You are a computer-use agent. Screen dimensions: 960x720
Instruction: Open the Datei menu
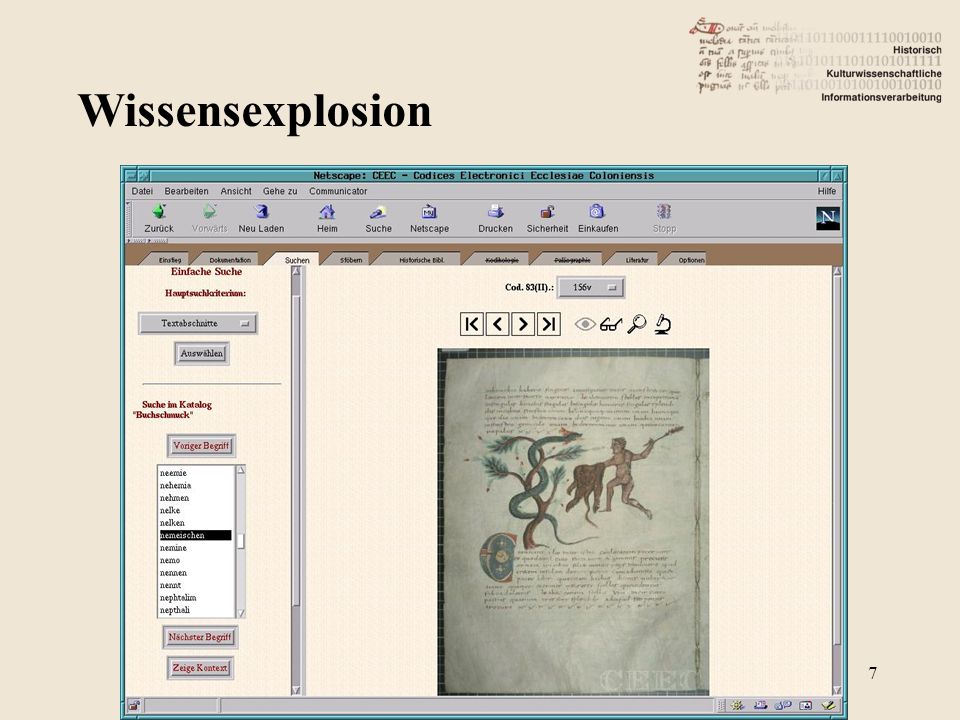point(142,191)
